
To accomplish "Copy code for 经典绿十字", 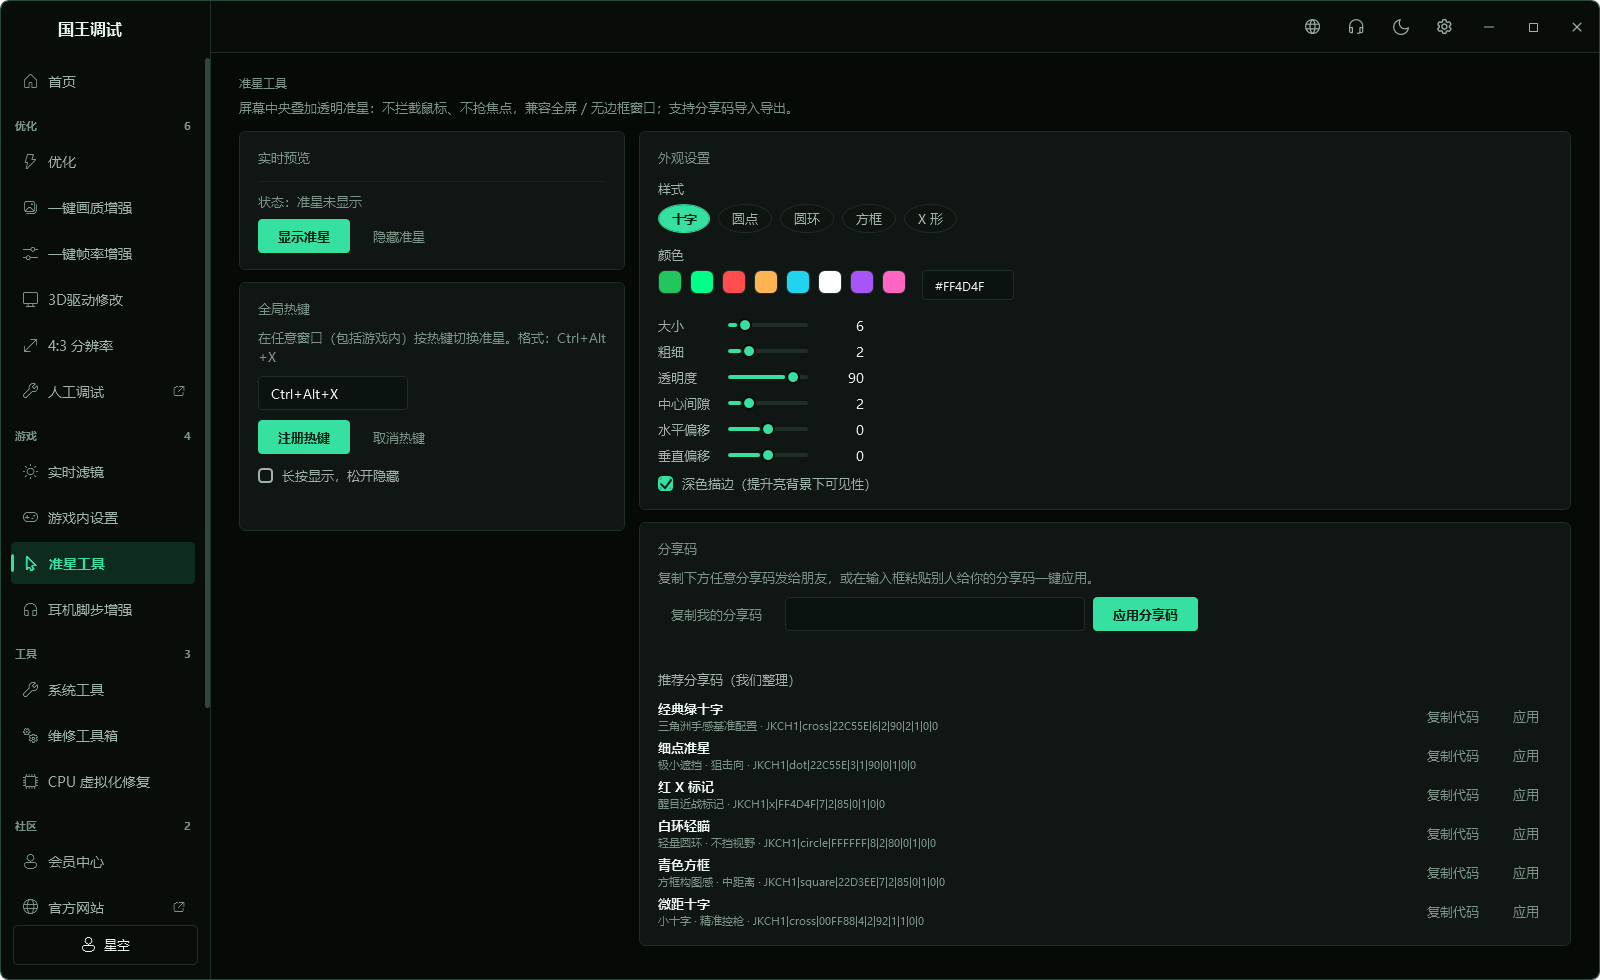I will point(1453,717).
